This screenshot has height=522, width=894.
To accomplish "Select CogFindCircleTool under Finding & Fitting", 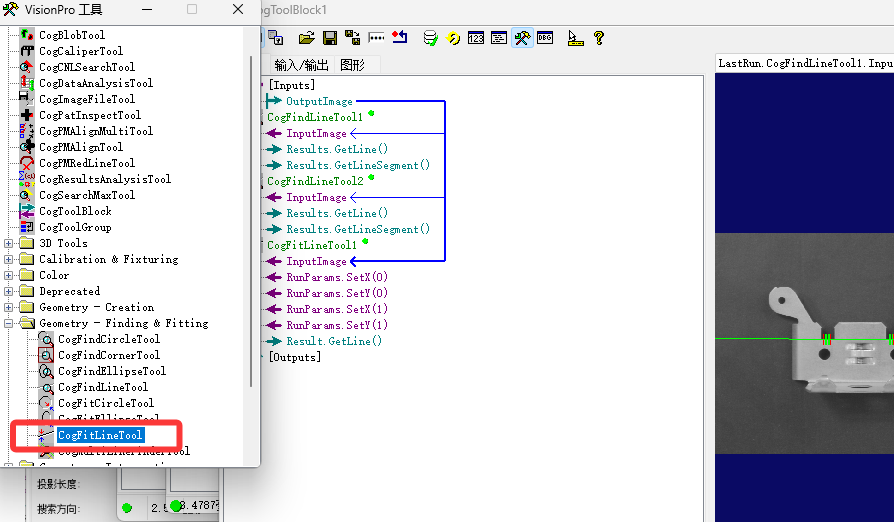I will coord(109,339).
